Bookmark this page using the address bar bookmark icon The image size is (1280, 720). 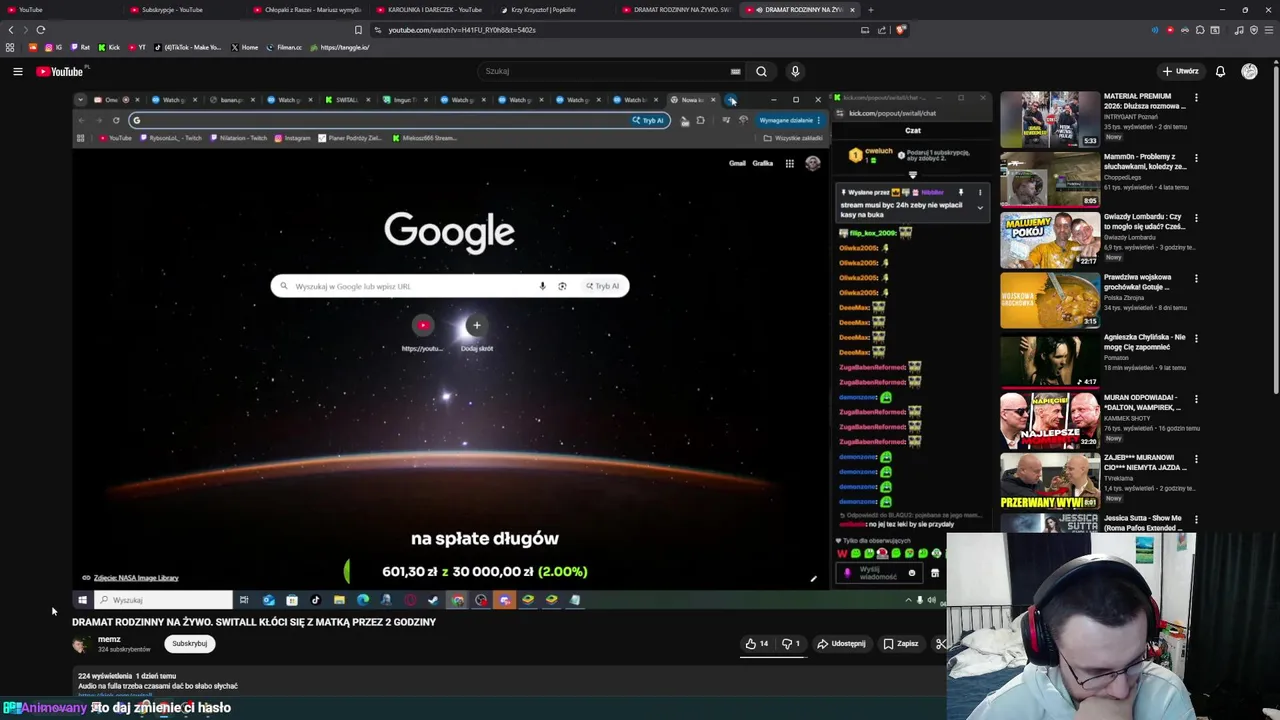358,30
